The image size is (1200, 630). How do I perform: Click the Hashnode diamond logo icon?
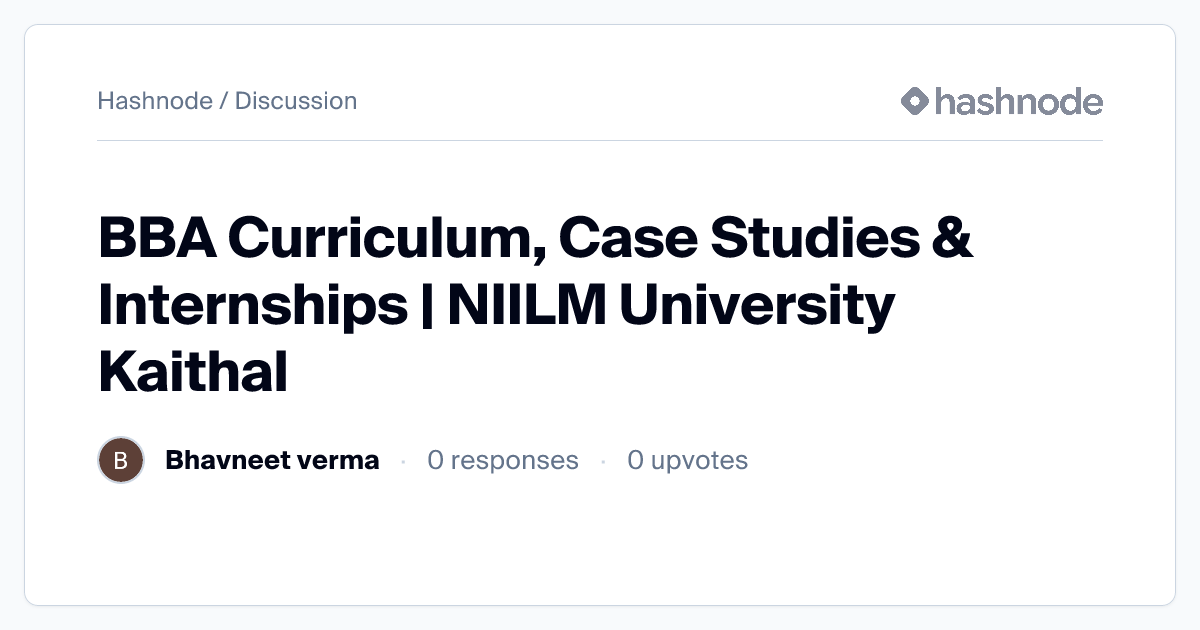pyautogui.click(x=915, y=101)
